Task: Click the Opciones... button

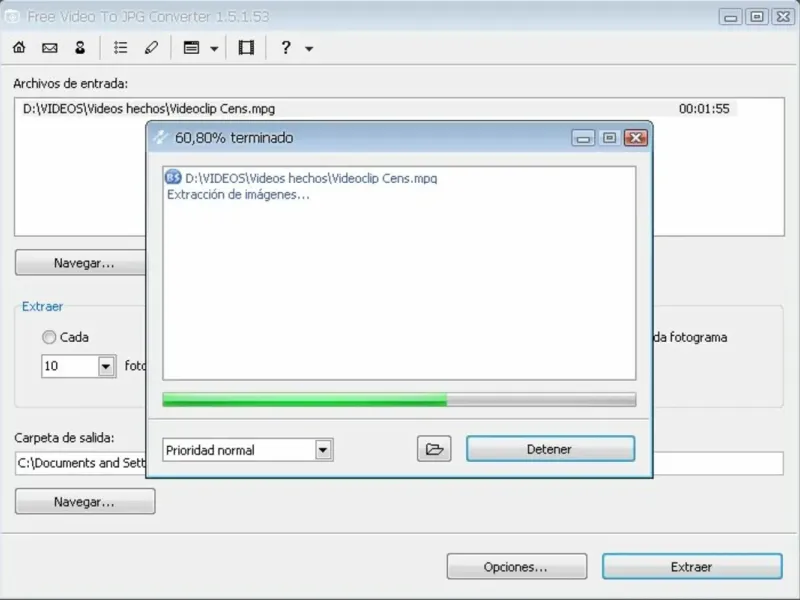Action: click(x=517, y=567)
